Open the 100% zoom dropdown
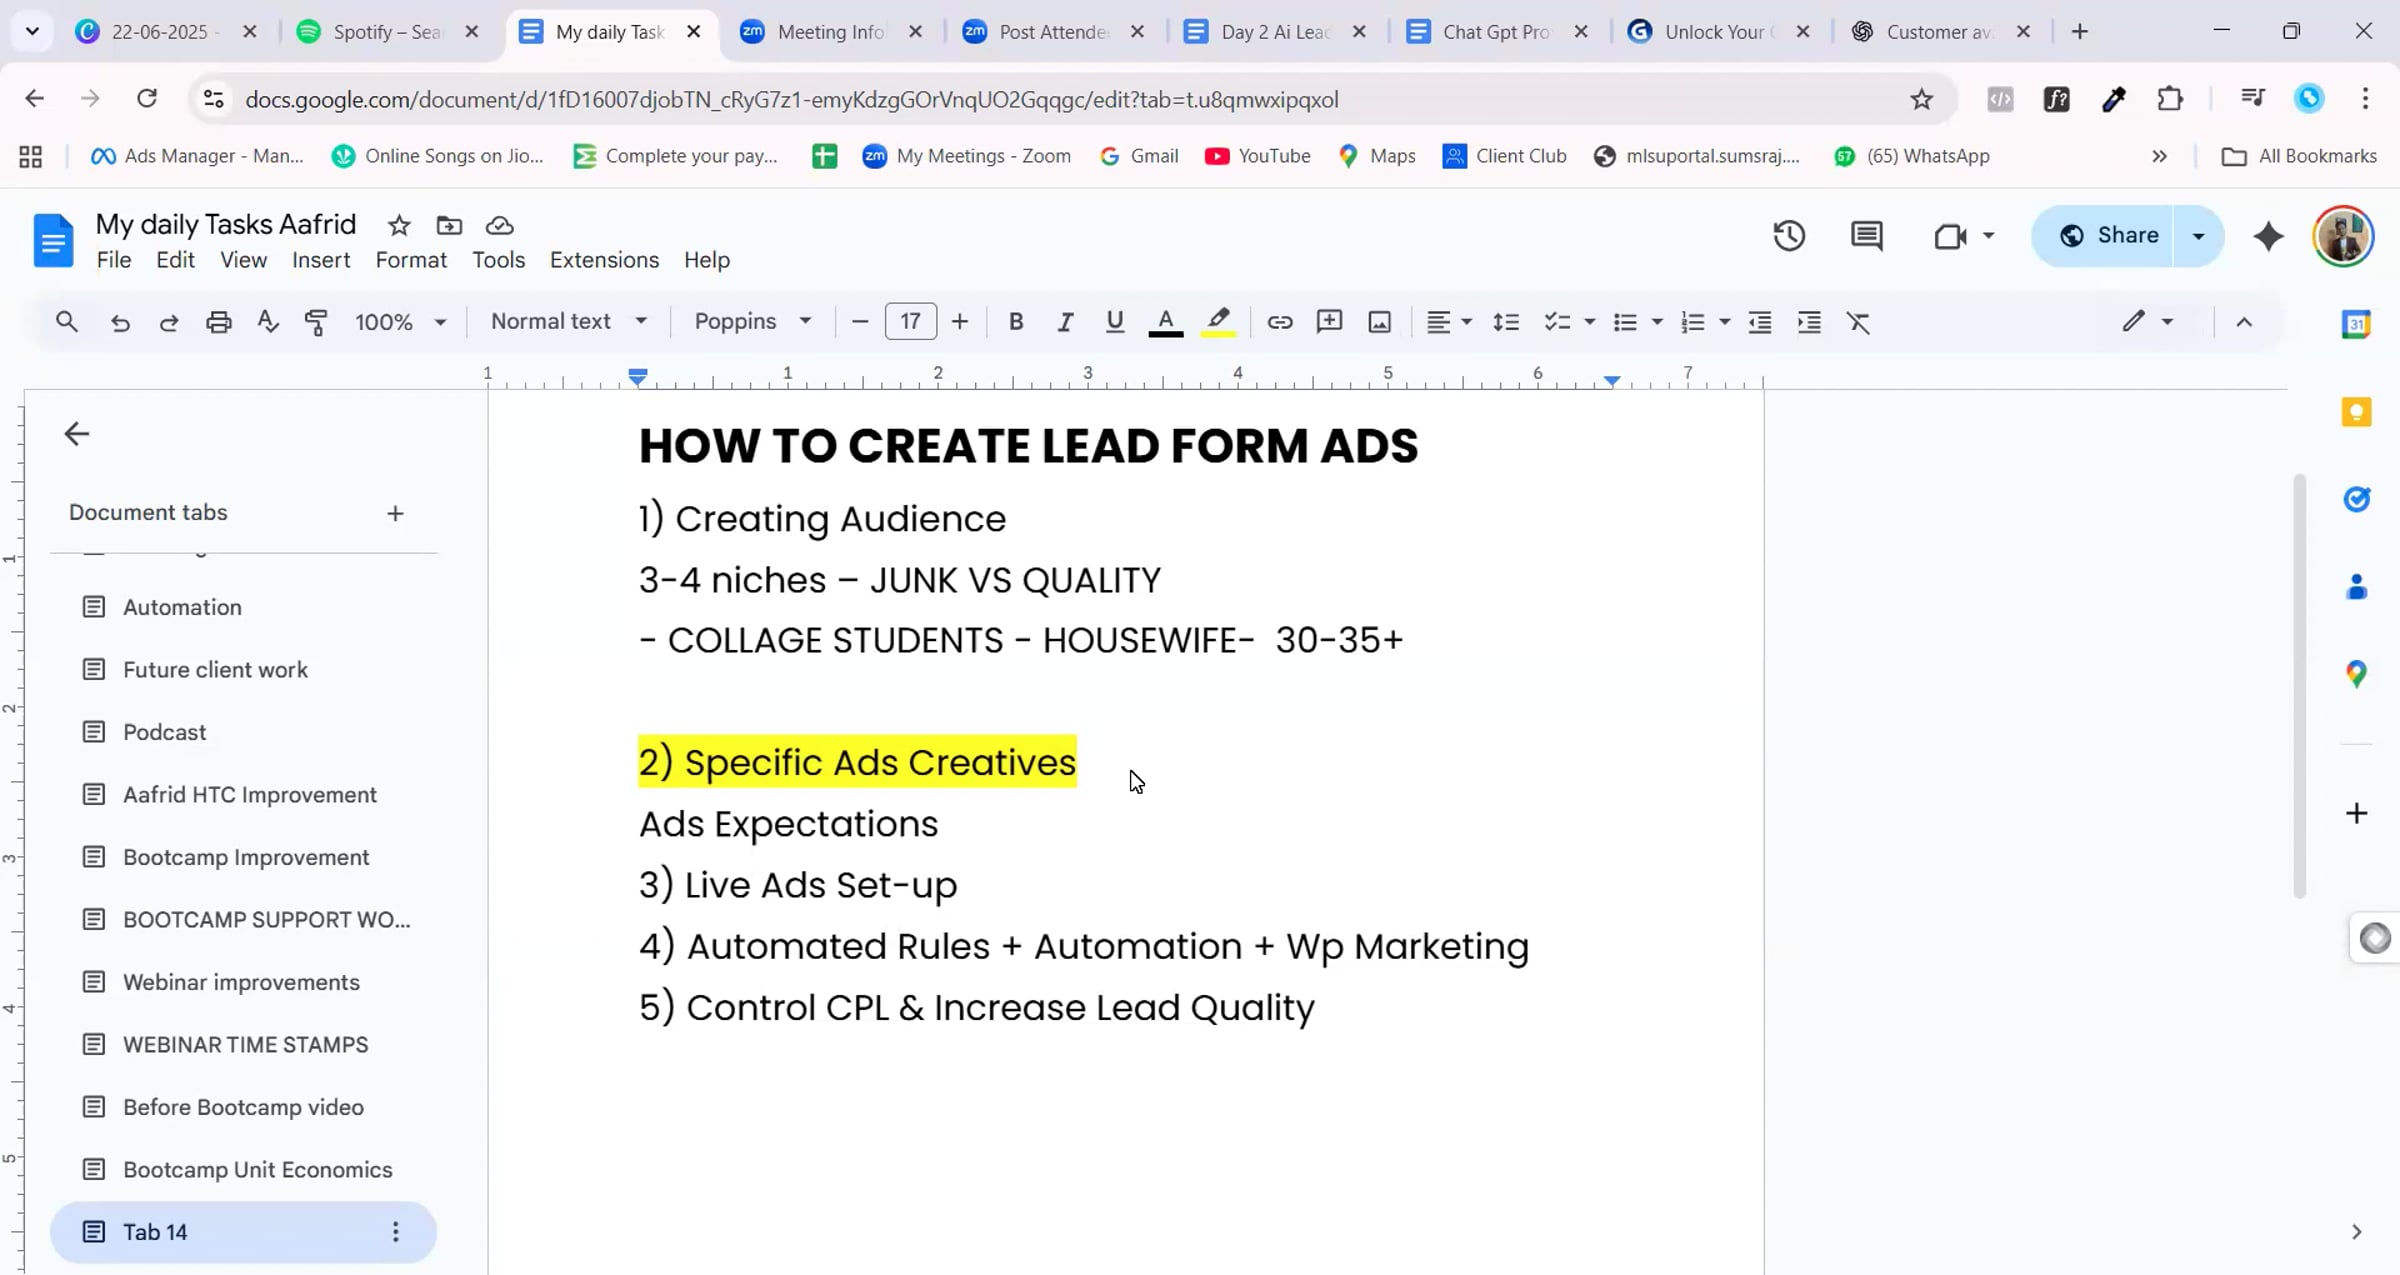The height and width of the screenshot is (1275, 2400). [400, 322]
